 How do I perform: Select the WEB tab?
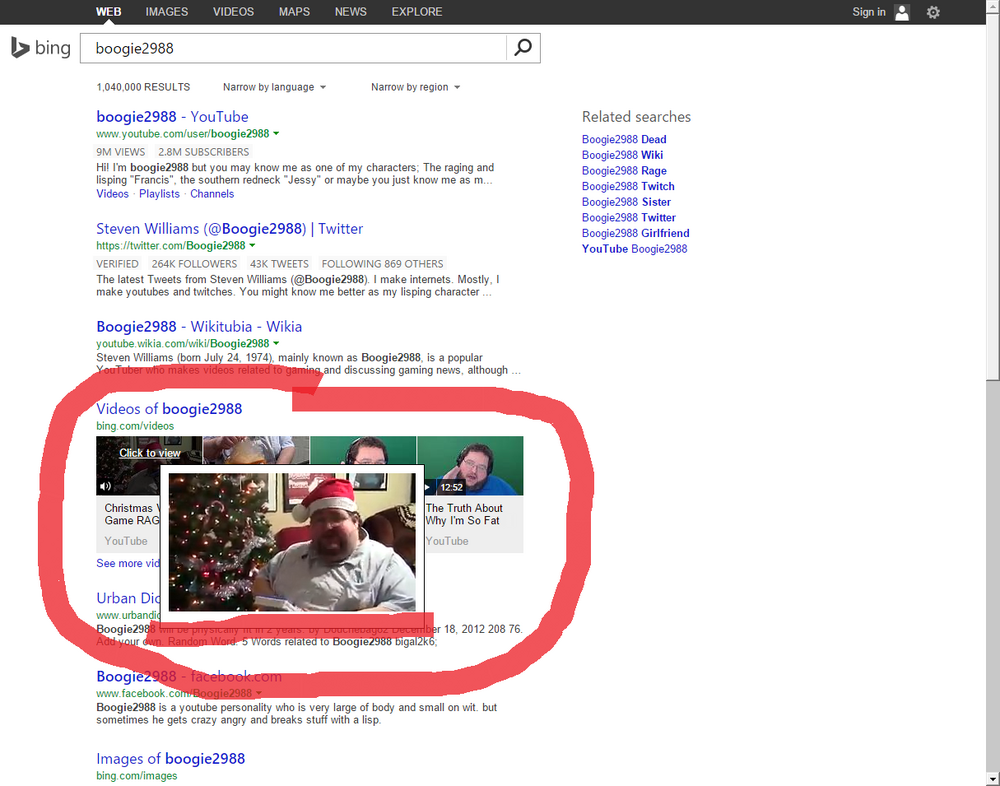(108, 11)
